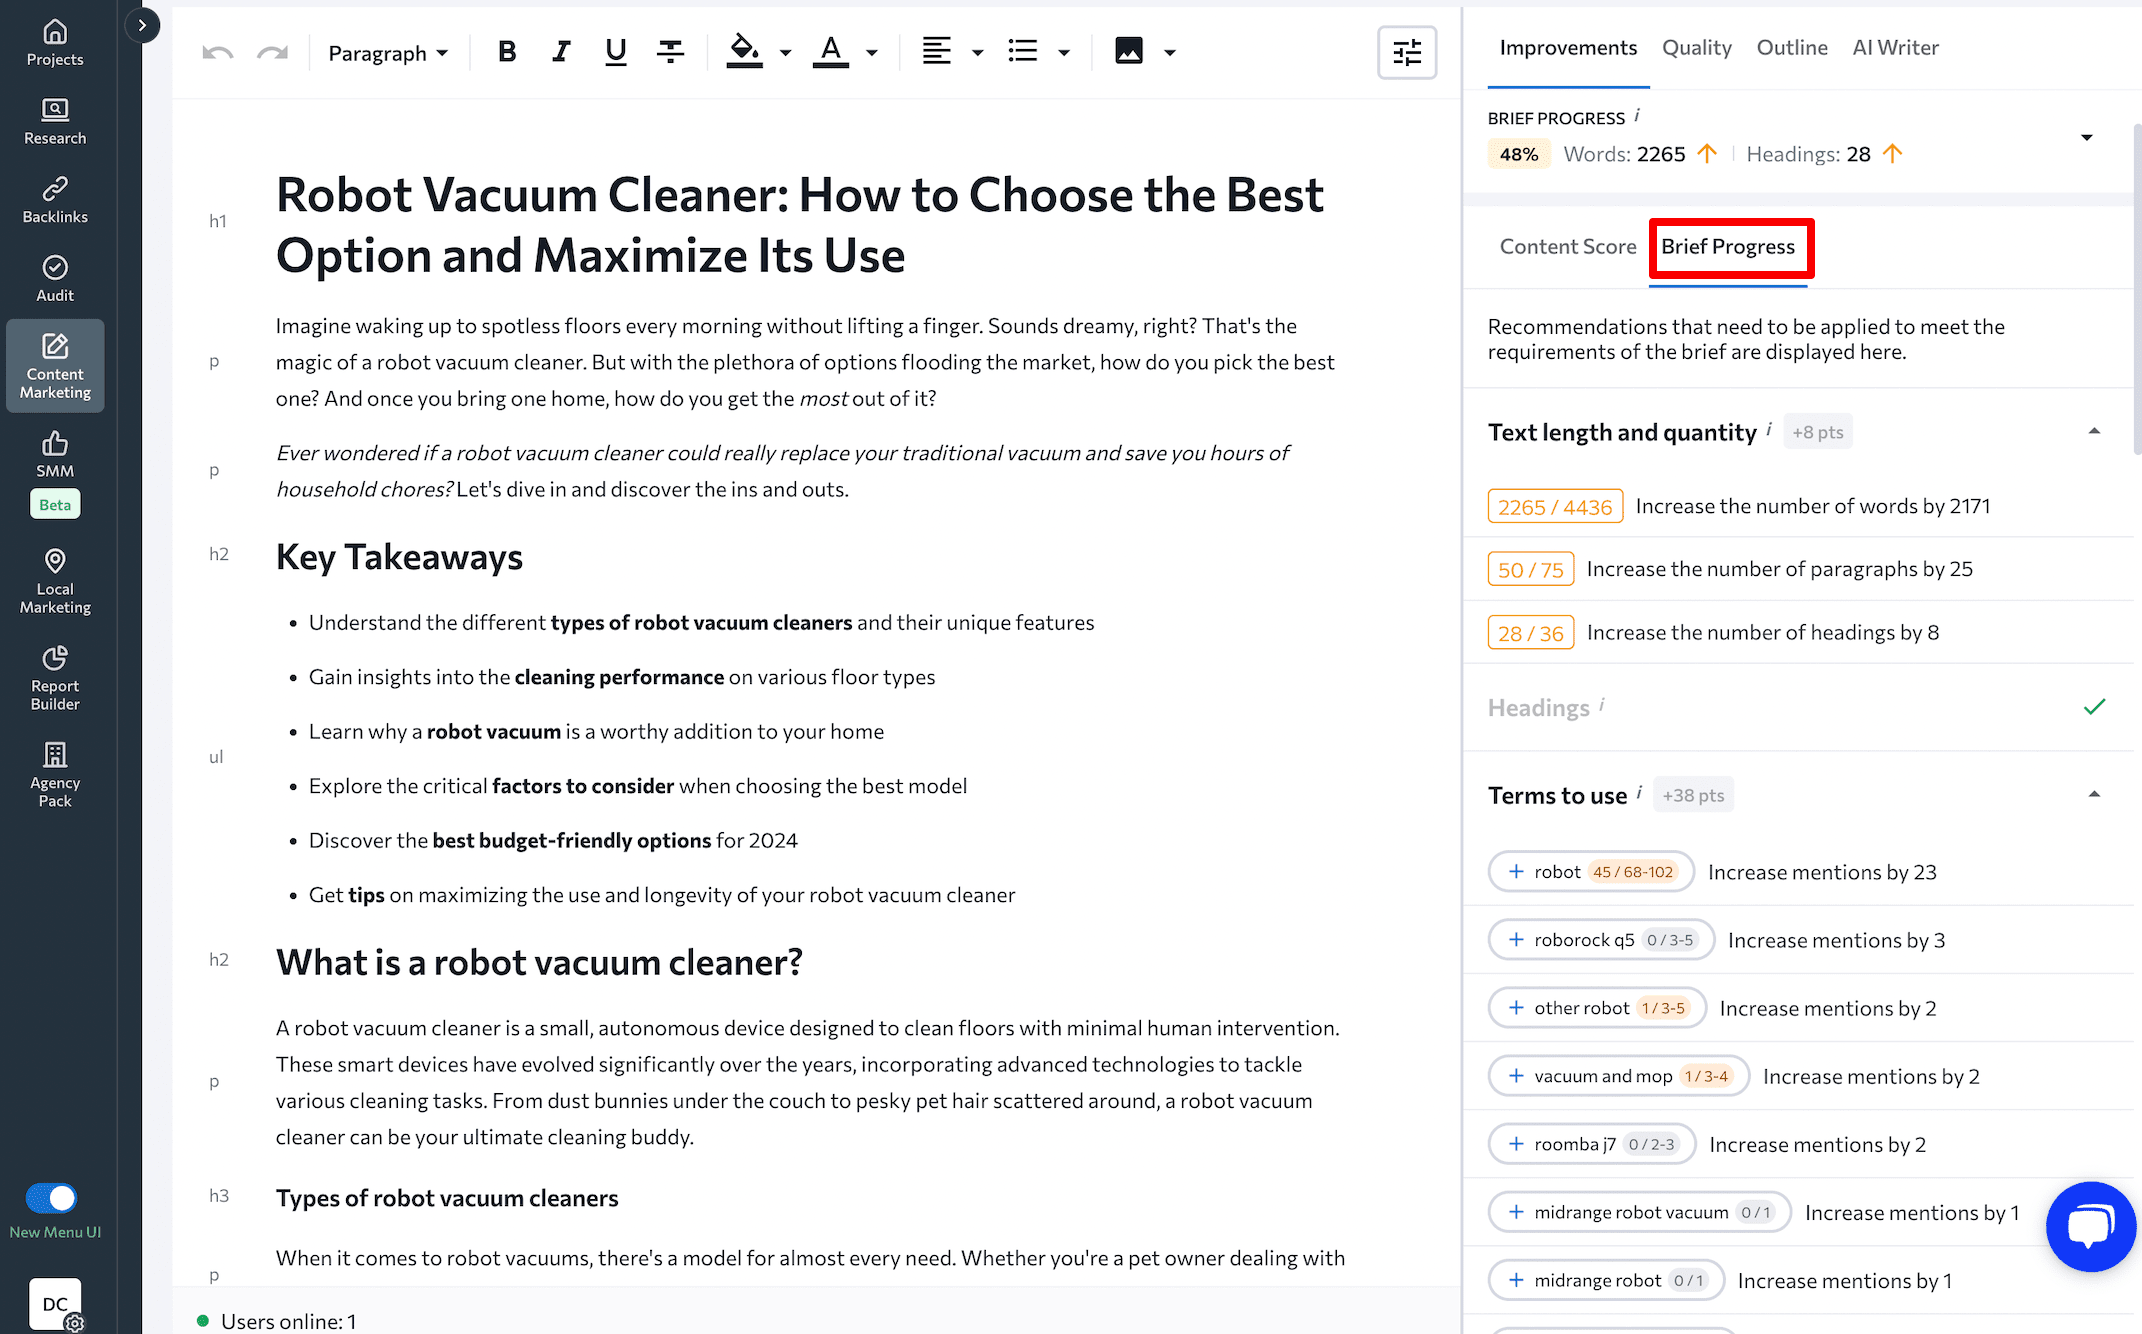The image size is (2142, 1334).
Task: Enable roomba j7 term mention
Action: (1517, 1143)
